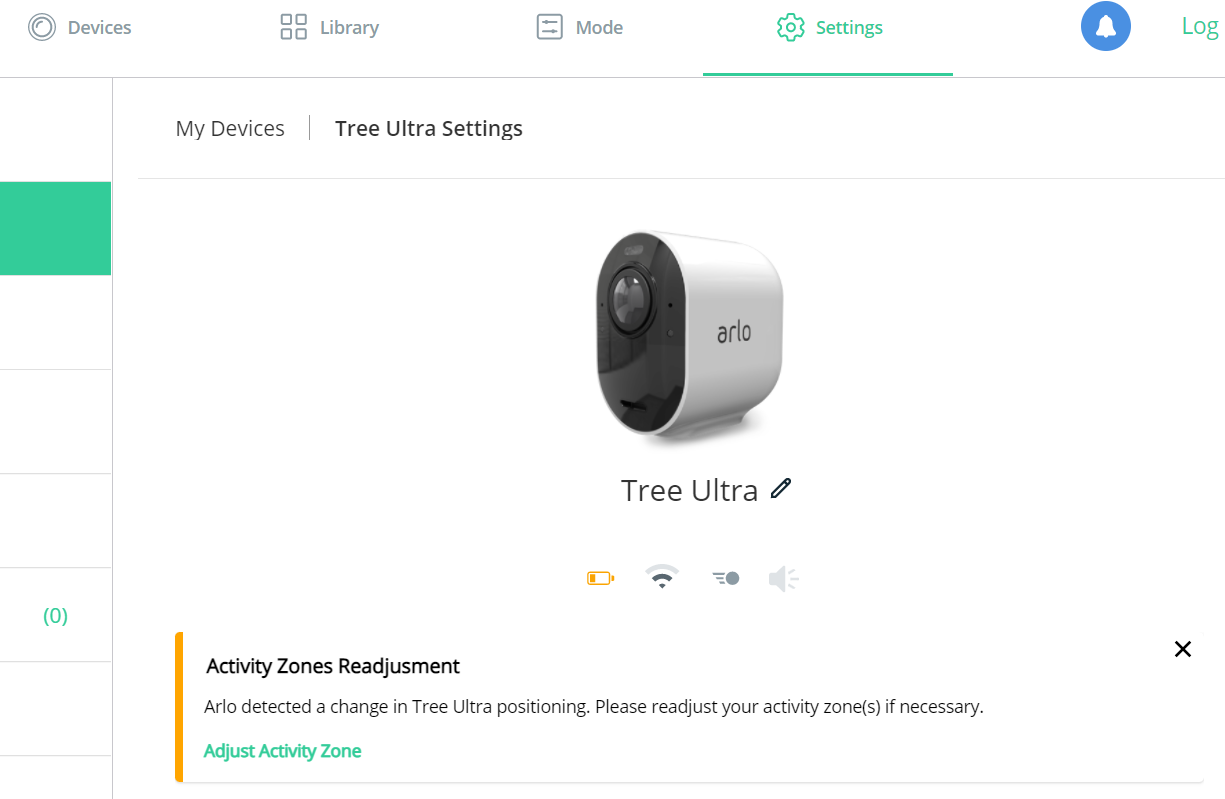Check the low battery indicator icon
The height and width of the screenshot is (799, 1225).
click(601, 577)
